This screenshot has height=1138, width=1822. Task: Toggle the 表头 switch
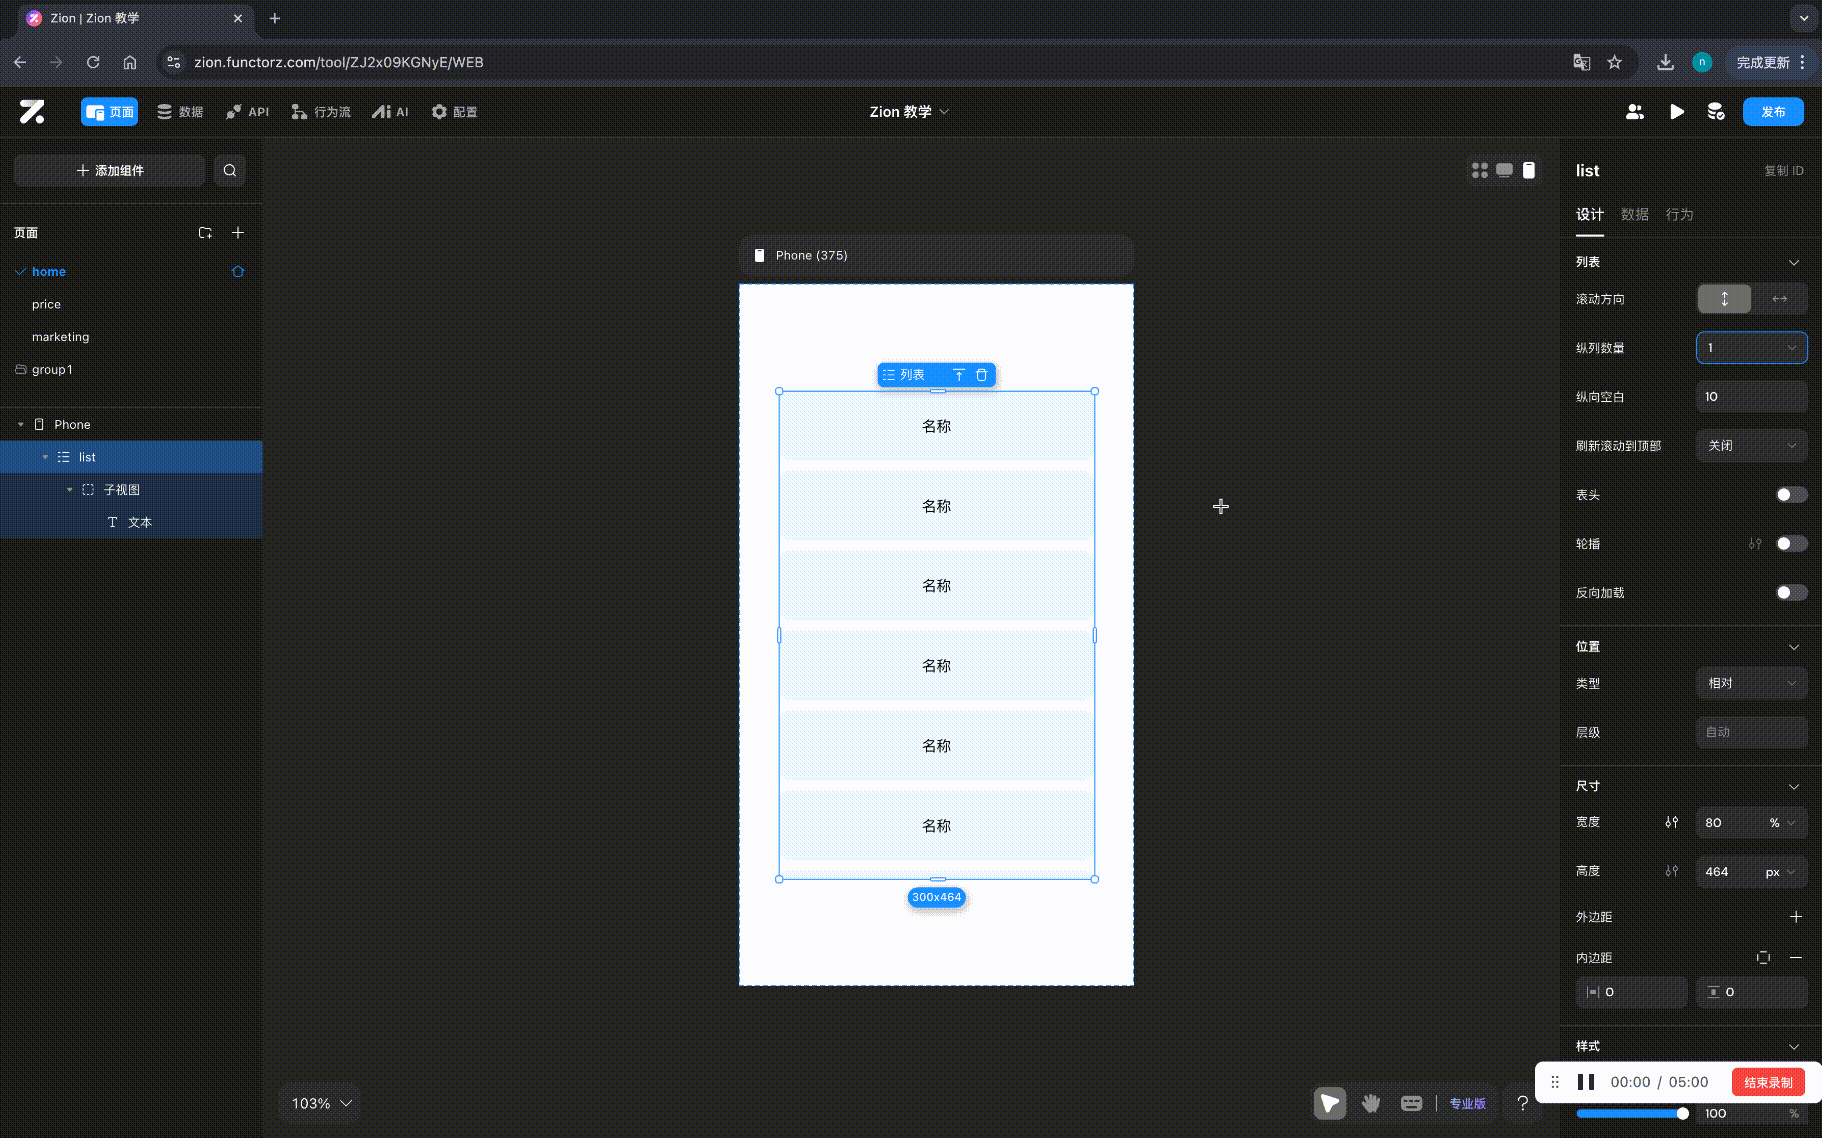[1790, 494]
